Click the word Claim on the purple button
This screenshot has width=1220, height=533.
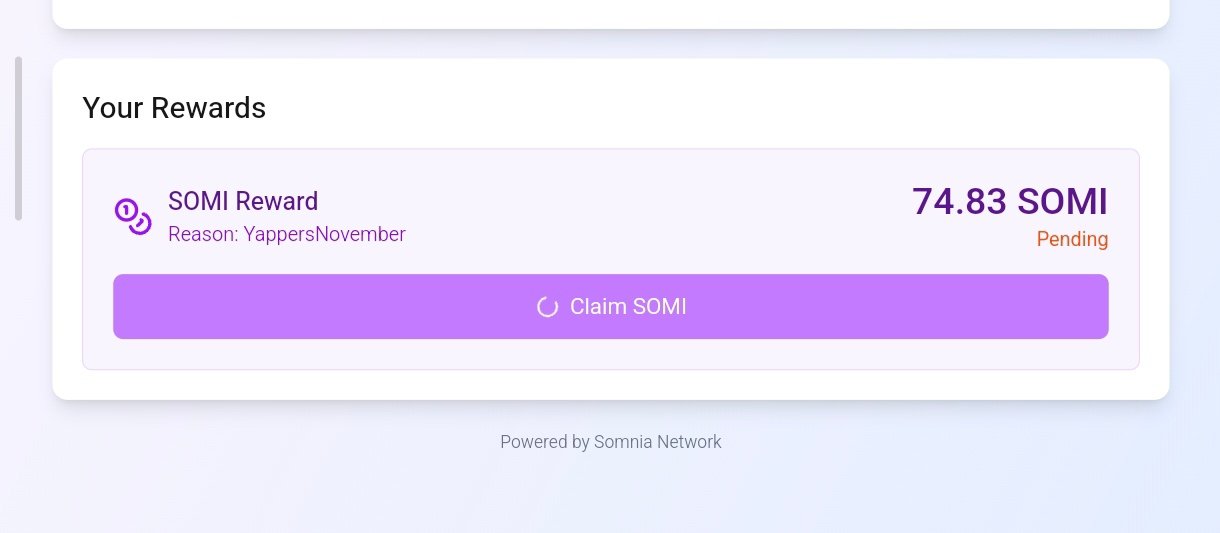tap(596, 307)
